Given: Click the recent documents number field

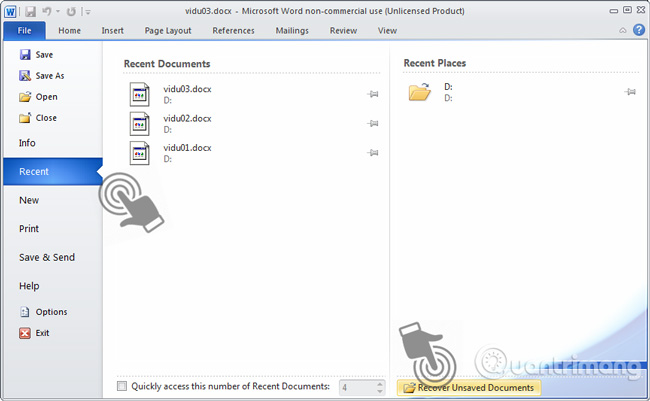Looking at the screenshot, I should tap(357, 388).
